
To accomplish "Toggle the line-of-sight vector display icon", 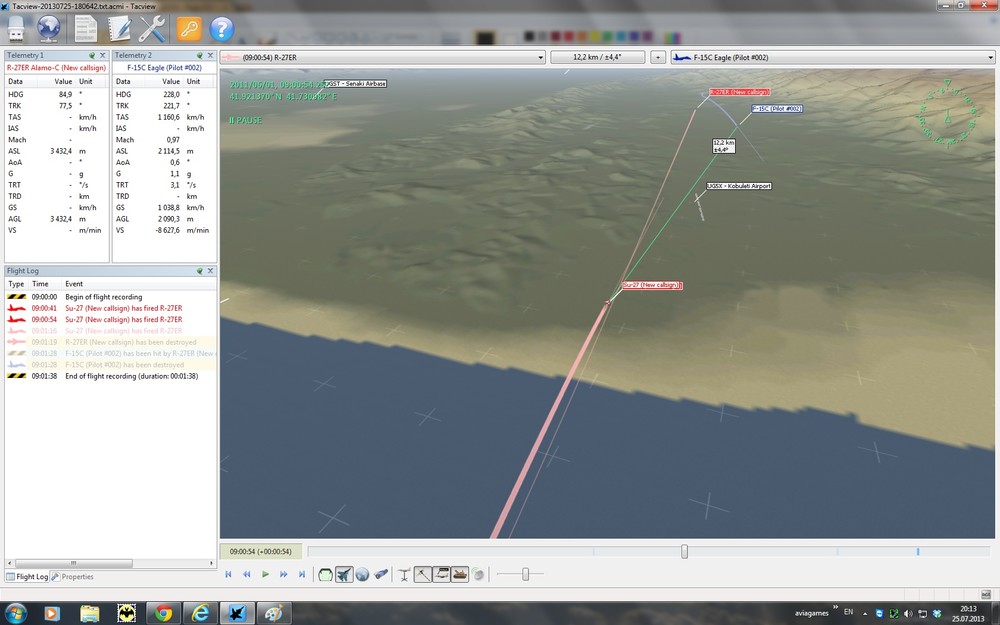I will pos(423,575).
